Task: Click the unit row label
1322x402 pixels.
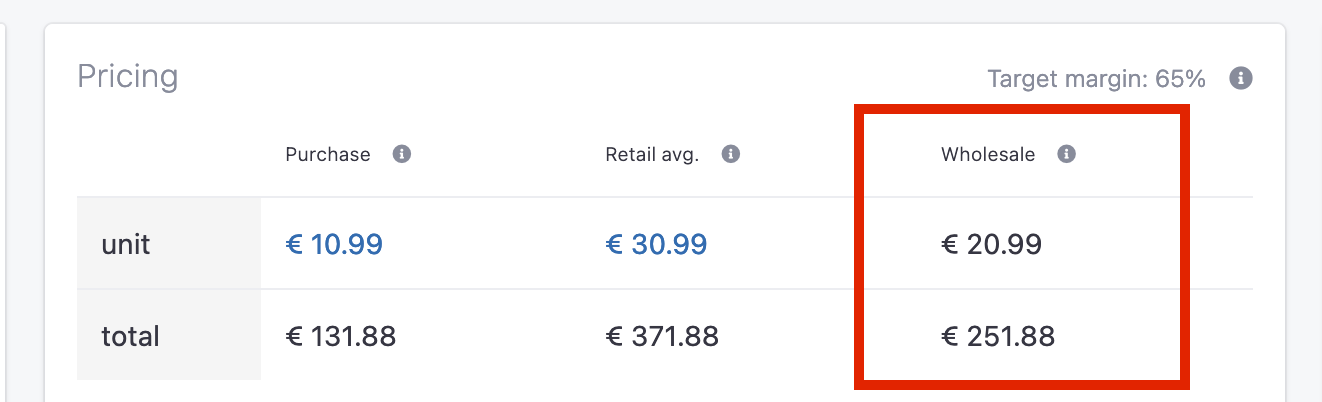Action: (126, 244)
